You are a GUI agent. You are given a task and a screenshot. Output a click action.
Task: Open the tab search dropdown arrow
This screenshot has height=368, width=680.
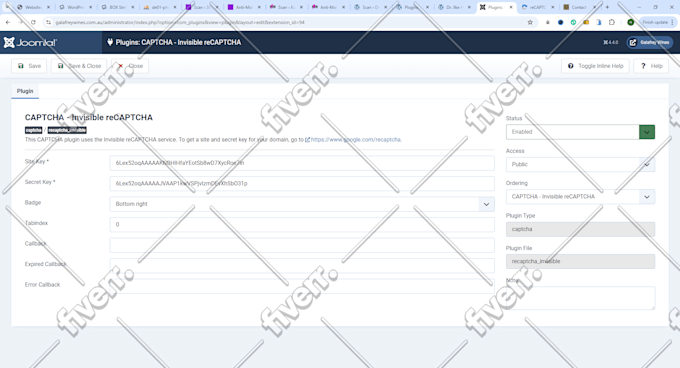[7, 7]
